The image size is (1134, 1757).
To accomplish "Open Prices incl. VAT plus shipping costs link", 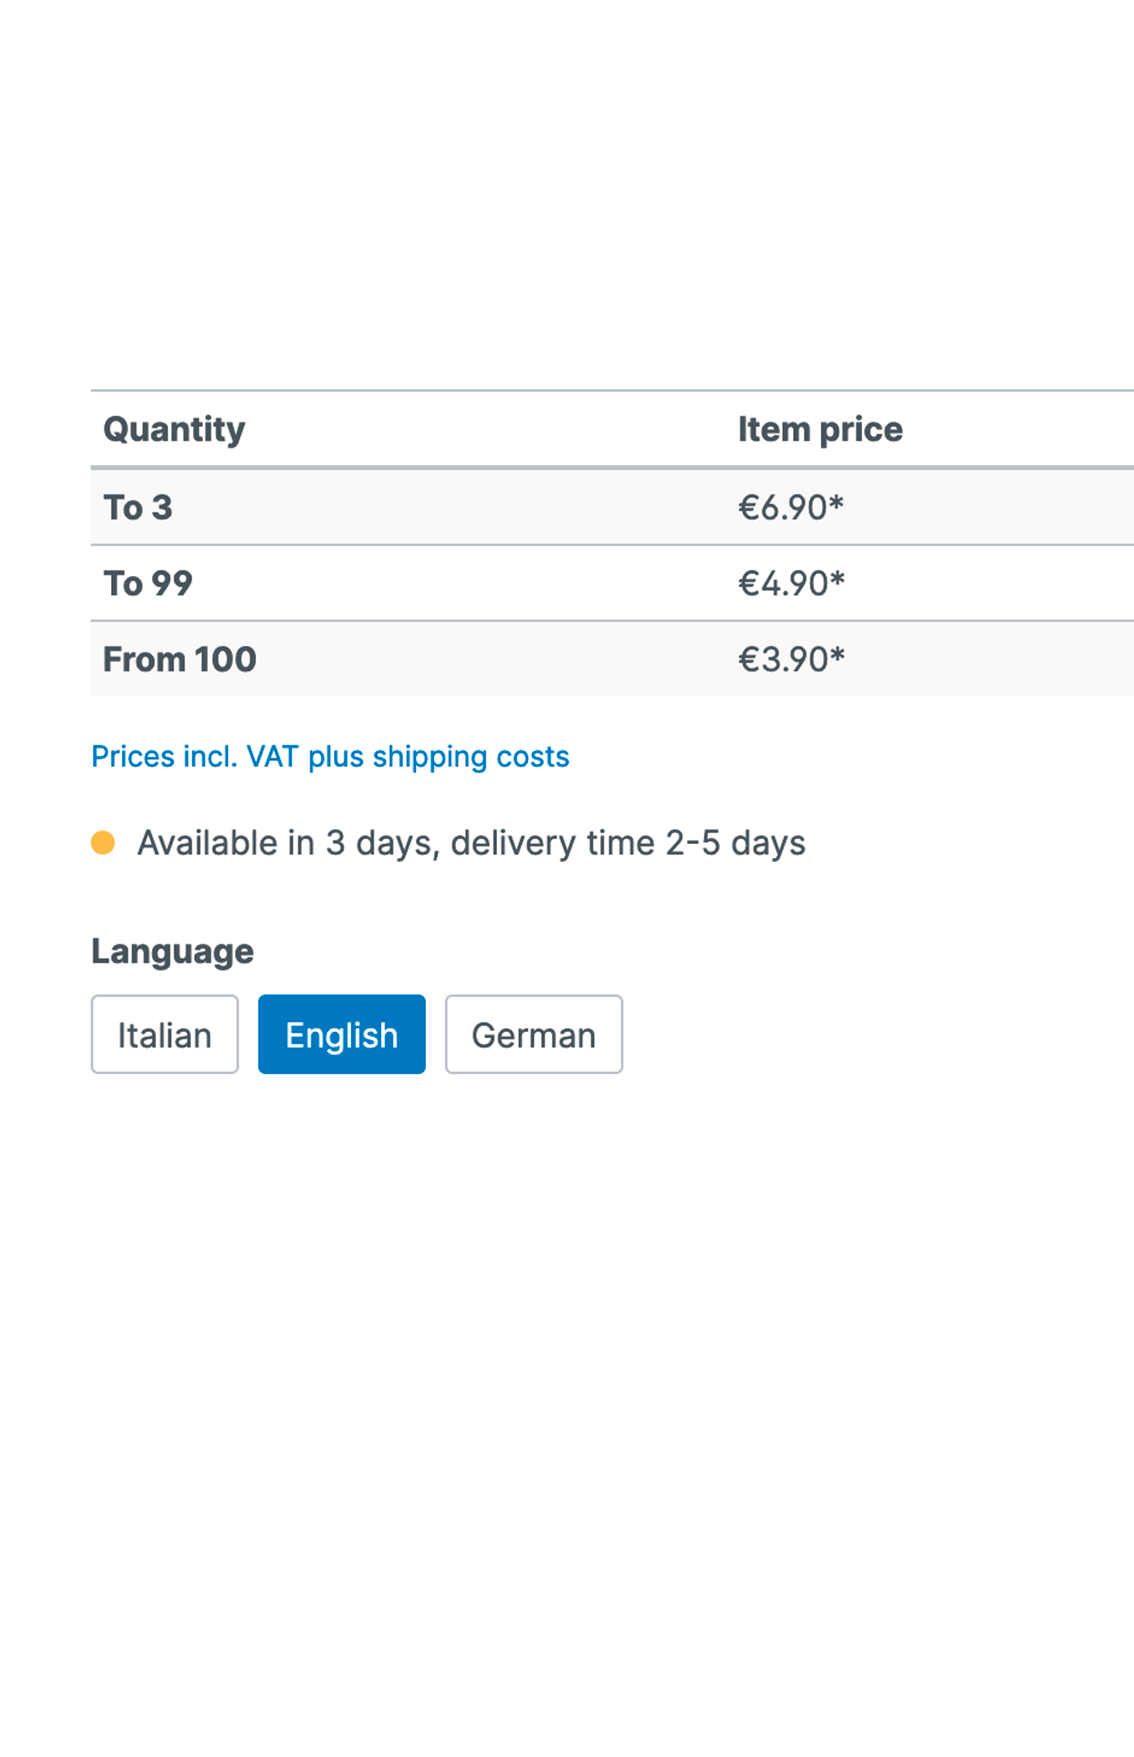I will [330, 756].
